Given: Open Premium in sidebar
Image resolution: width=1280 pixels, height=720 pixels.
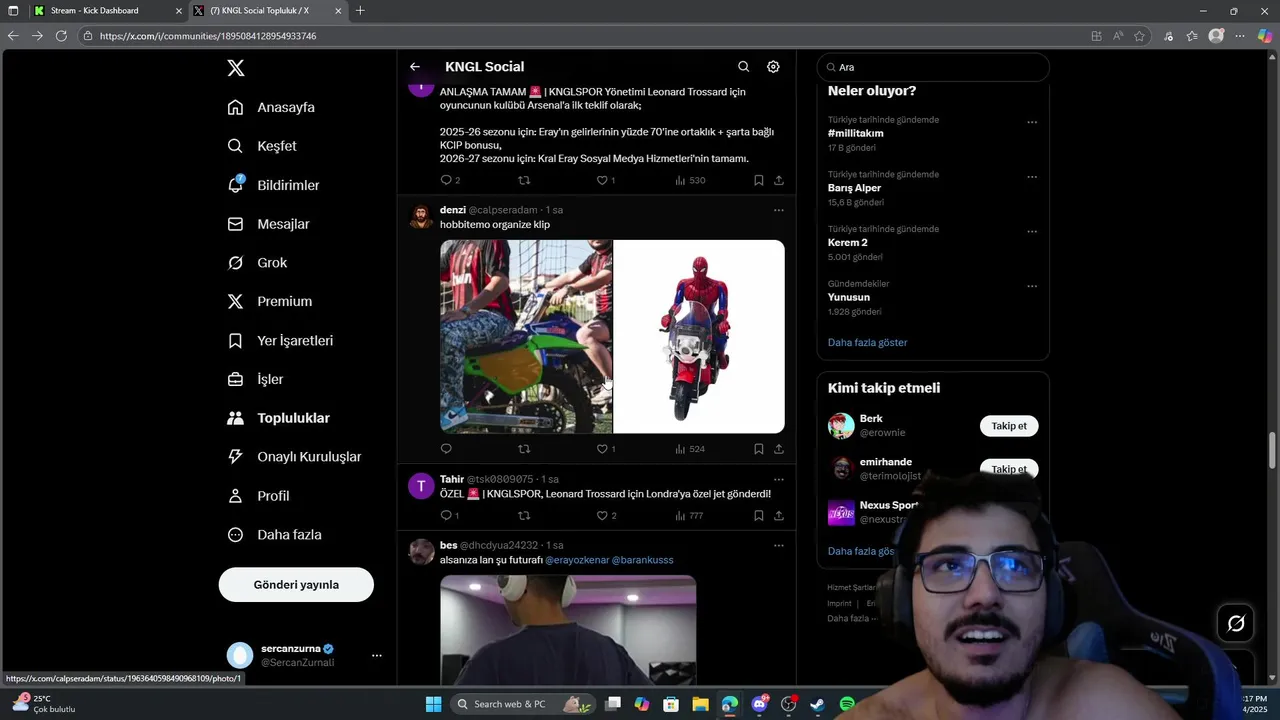Looking at the screenshot, I should pyautogui.click(x=270, y=301).
